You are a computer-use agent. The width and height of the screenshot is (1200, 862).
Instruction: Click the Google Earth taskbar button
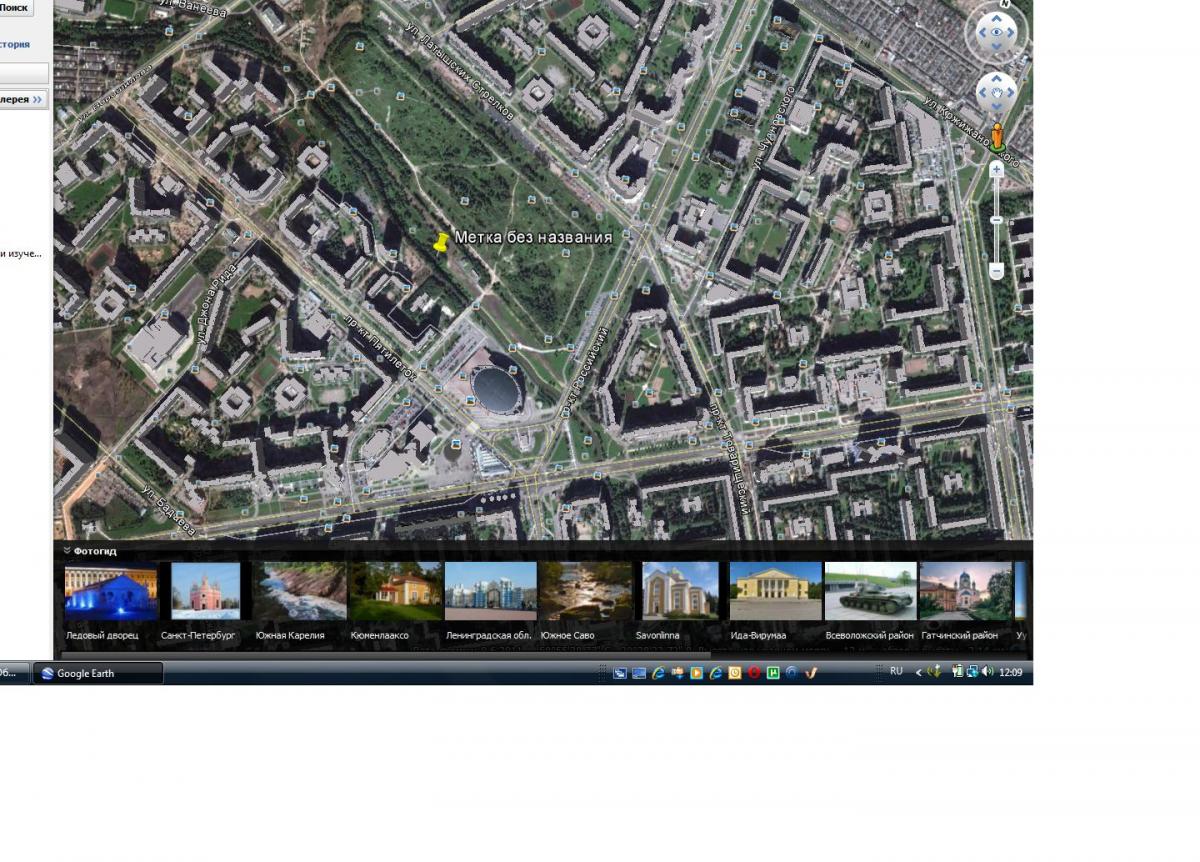coord(98,673)
